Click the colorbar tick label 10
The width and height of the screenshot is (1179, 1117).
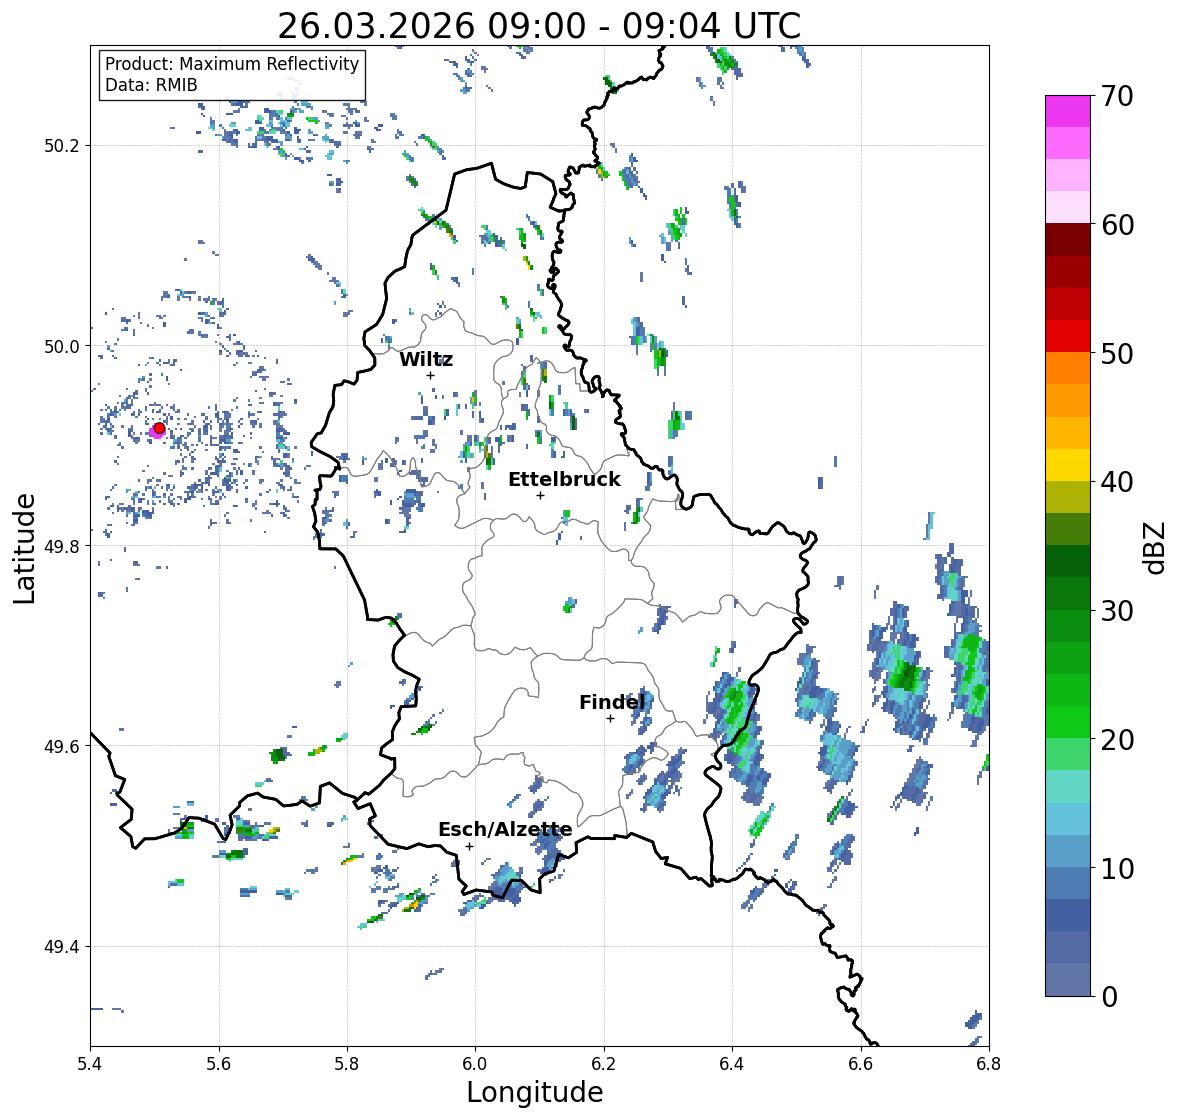click(1117, 868)
